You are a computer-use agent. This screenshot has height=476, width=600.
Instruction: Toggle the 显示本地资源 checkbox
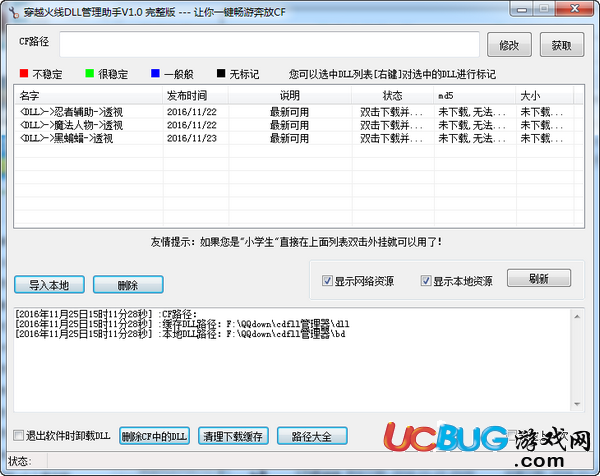[x=426, y=280]
